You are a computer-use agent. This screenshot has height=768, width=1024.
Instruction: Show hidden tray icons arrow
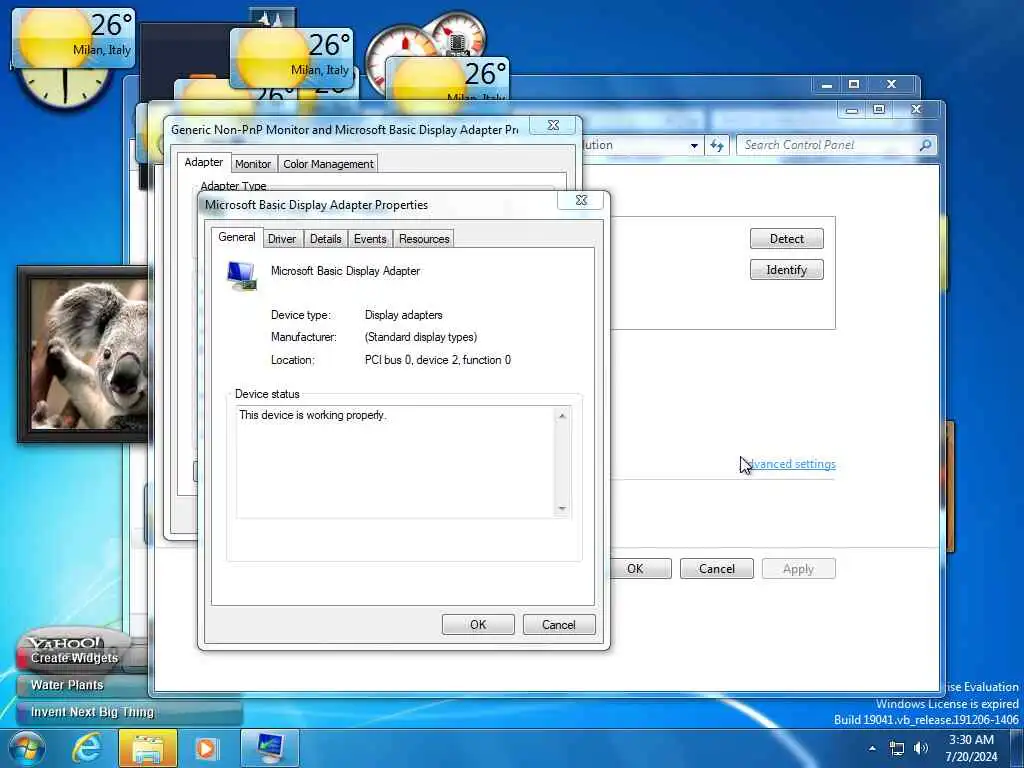pyautogui.click(x=872, y=748)
